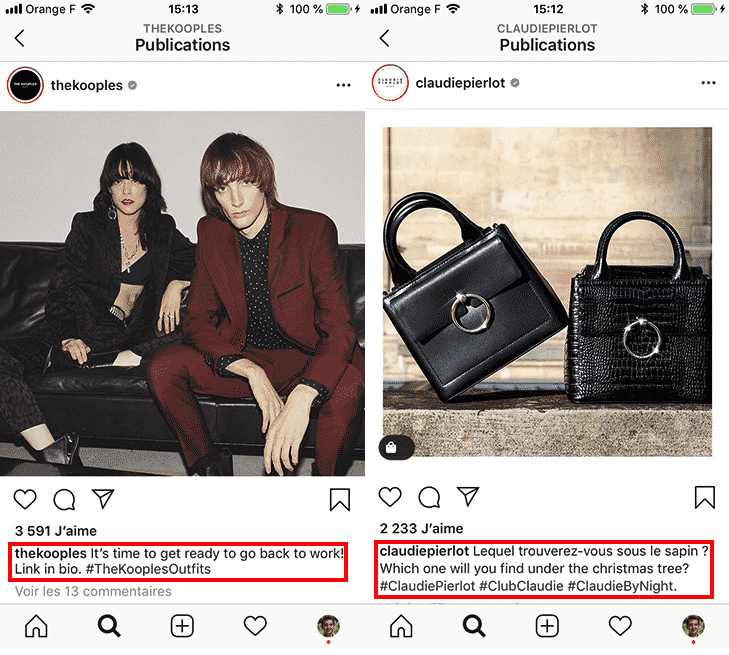Open Search tab in right screen
The height and width of the screenshot is (655, 729).
click(474, 626)
